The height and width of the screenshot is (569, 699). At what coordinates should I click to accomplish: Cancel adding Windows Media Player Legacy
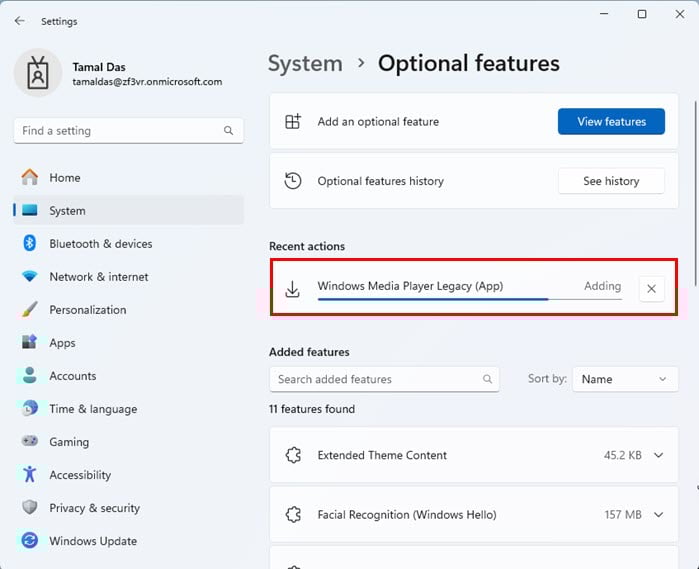click(651, 289)
